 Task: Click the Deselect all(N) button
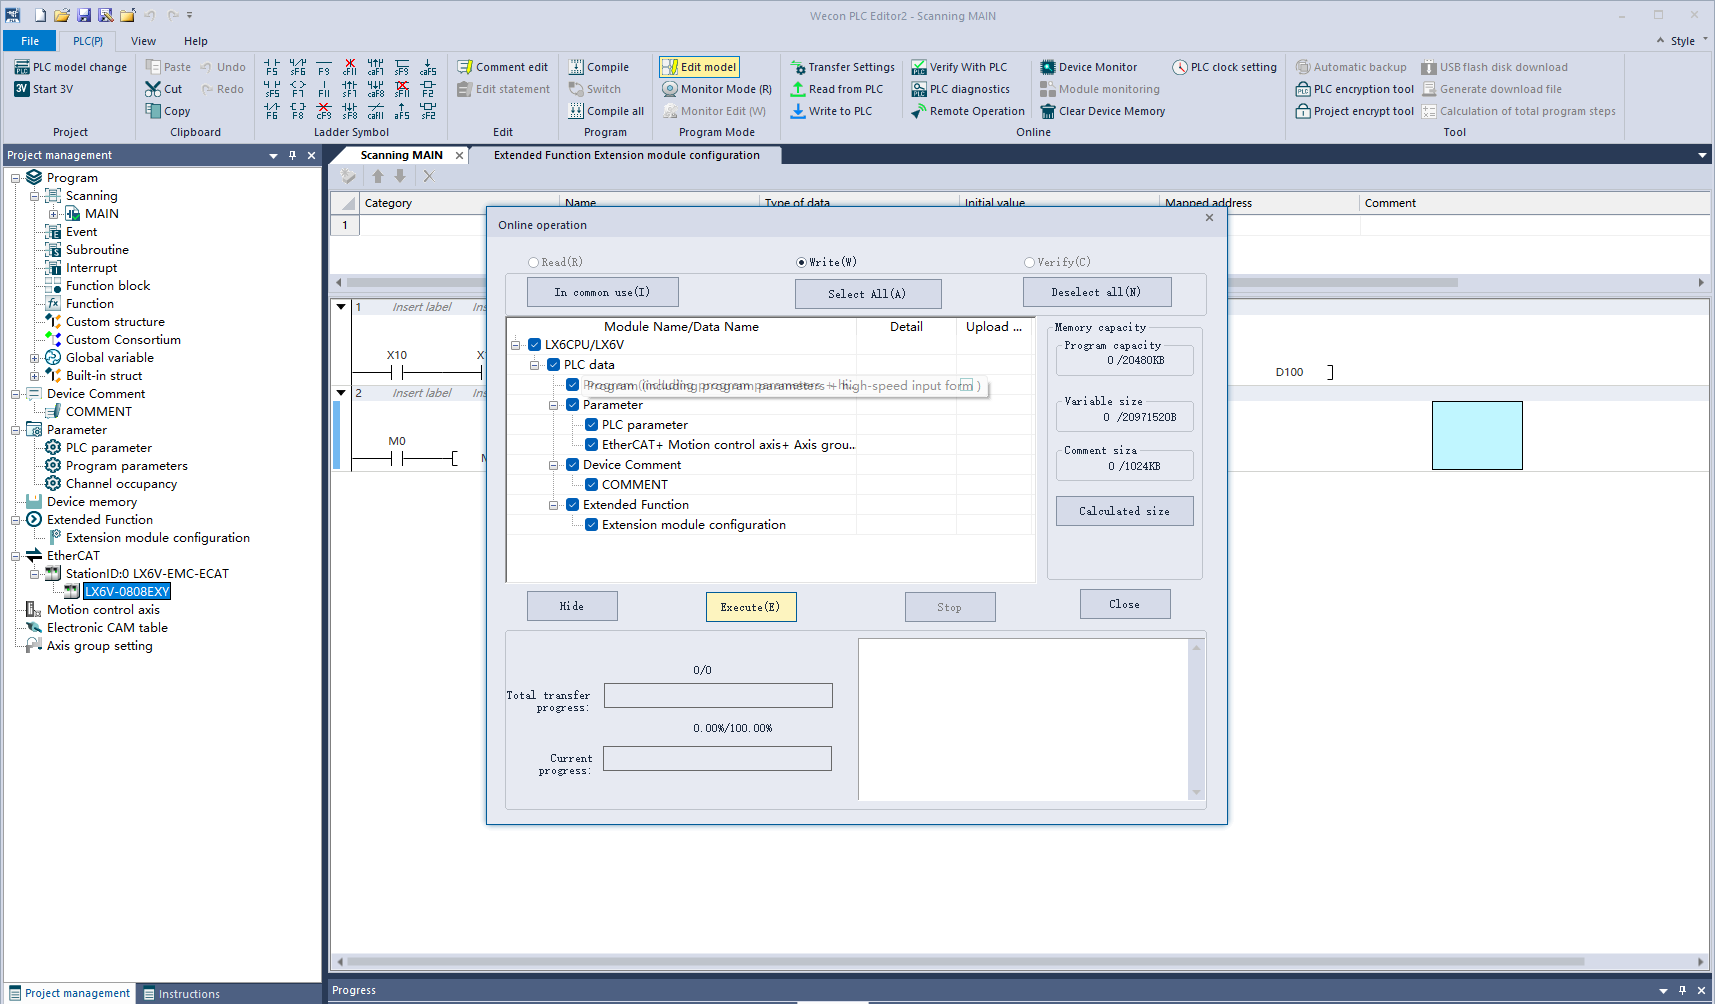1096,292
